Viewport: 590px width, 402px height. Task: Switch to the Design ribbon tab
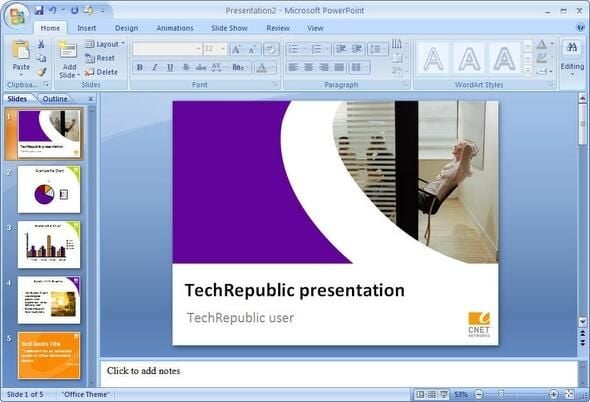(126, 28)
